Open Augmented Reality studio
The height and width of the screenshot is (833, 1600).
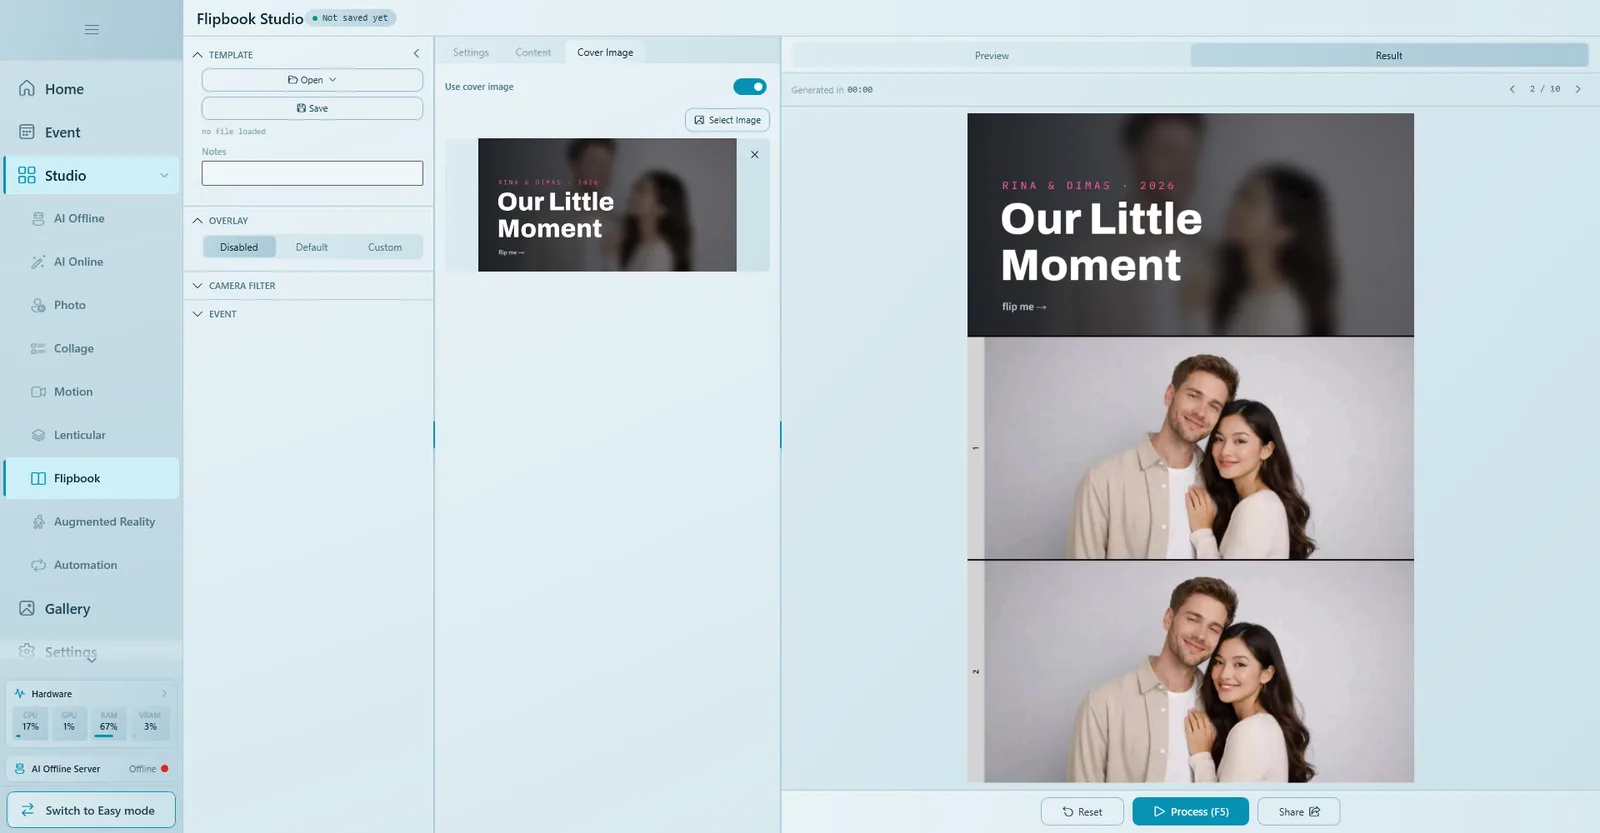(91, 522)
